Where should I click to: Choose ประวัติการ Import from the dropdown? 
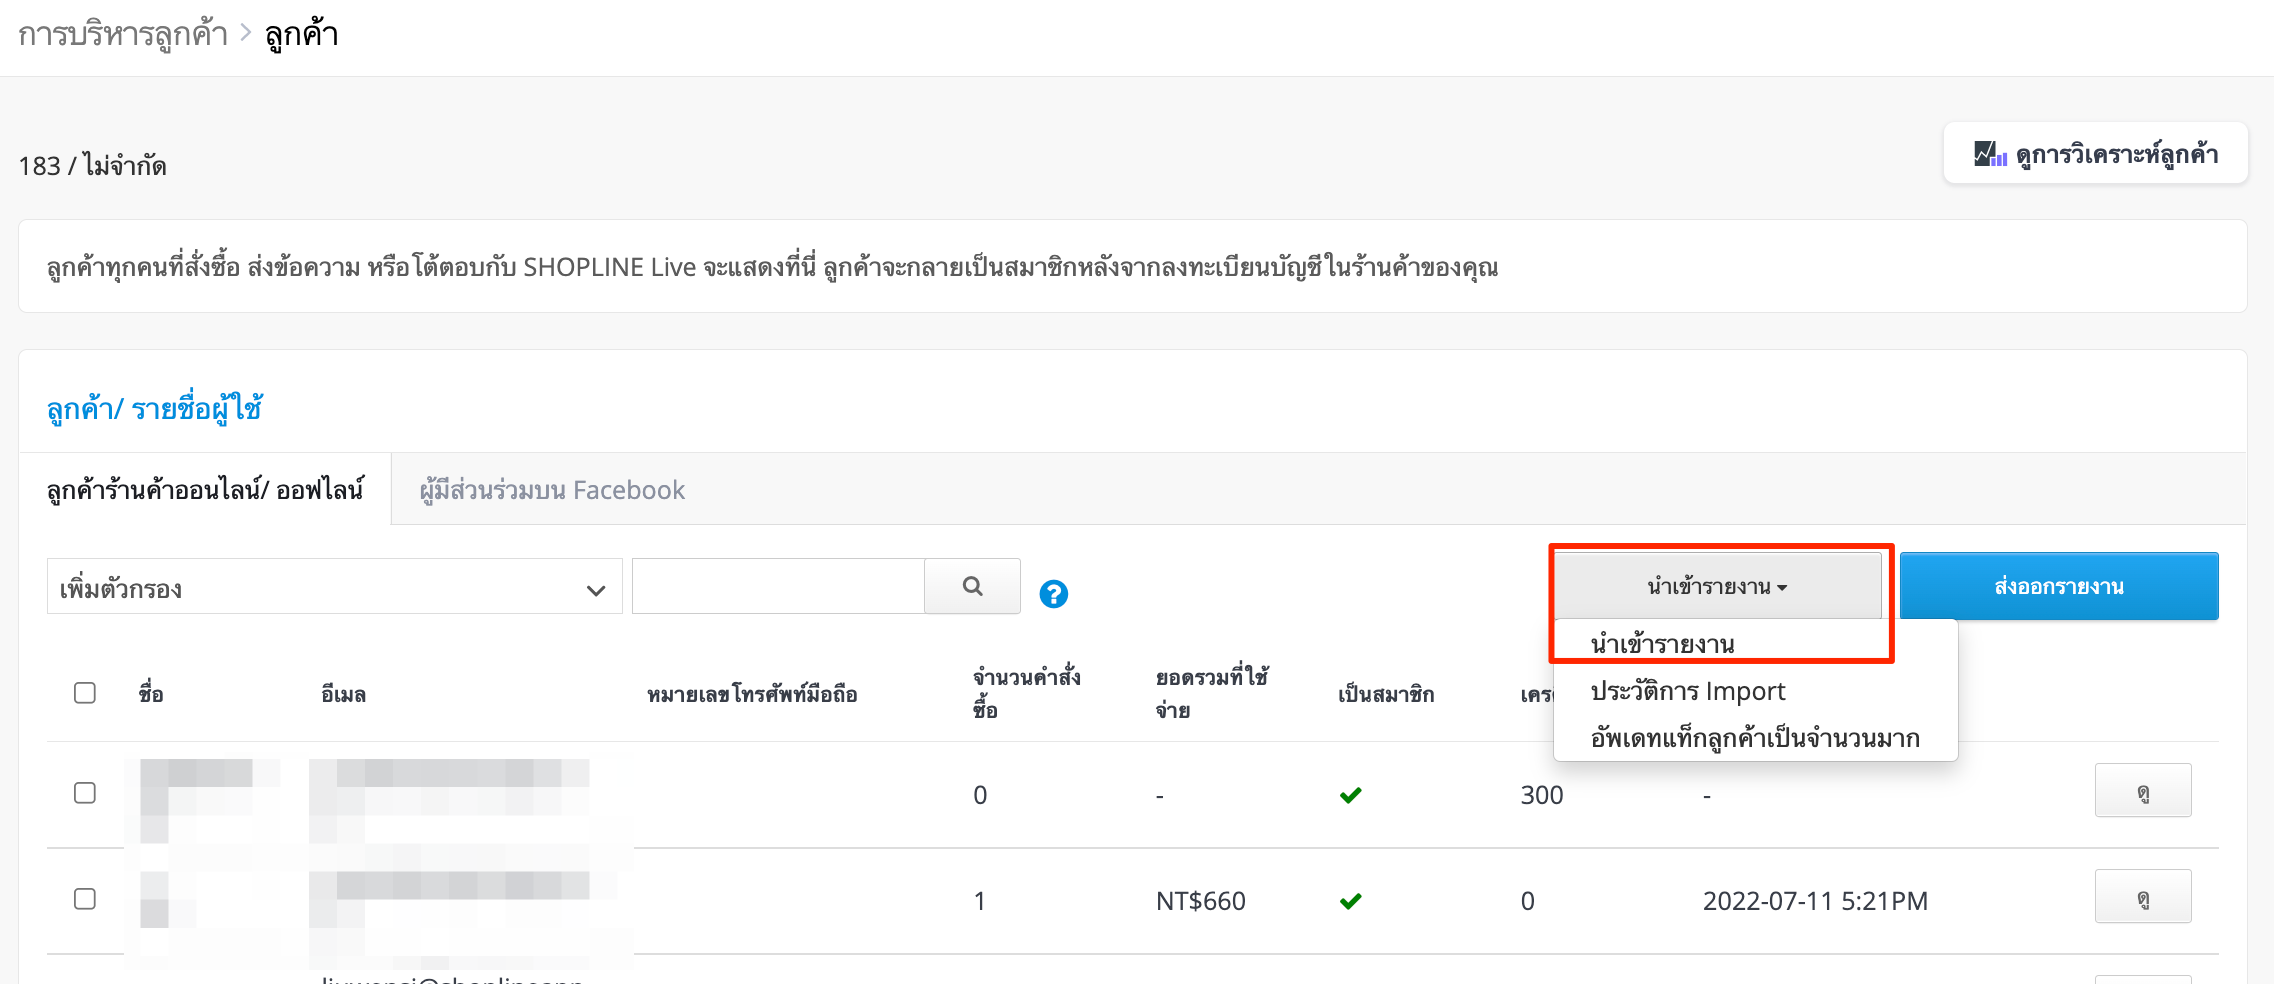coord(1687,691)
